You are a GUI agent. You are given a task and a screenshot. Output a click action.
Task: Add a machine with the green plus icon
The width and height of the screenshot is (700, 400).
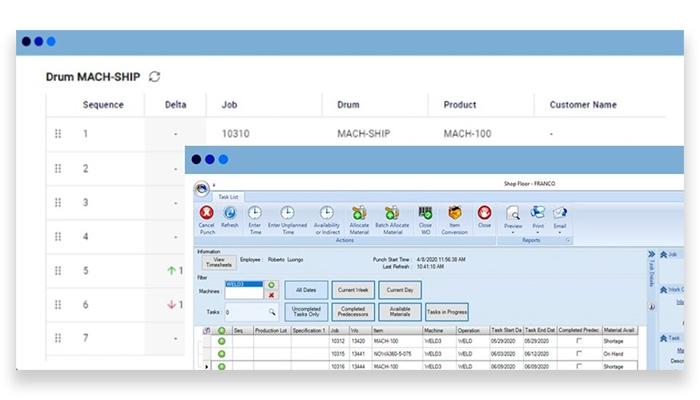coord(271,285)
